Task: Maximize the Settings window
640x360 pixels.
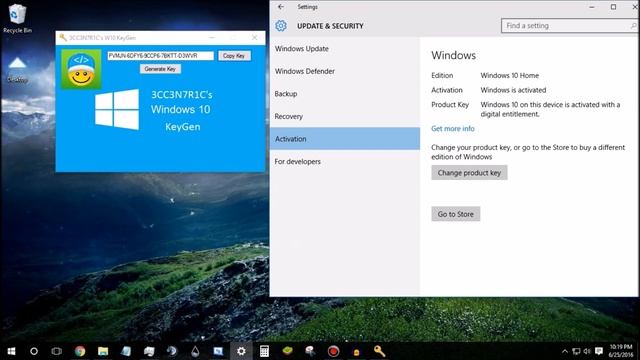Action: [613, 7]
